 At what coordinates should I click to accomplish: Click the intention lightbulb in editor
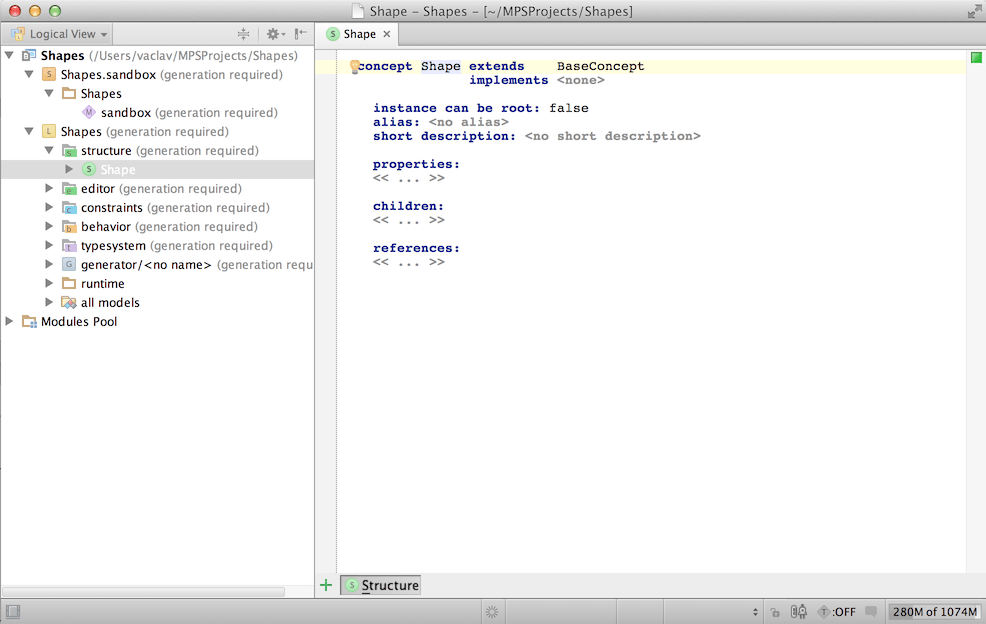click(x=354, y=67)
